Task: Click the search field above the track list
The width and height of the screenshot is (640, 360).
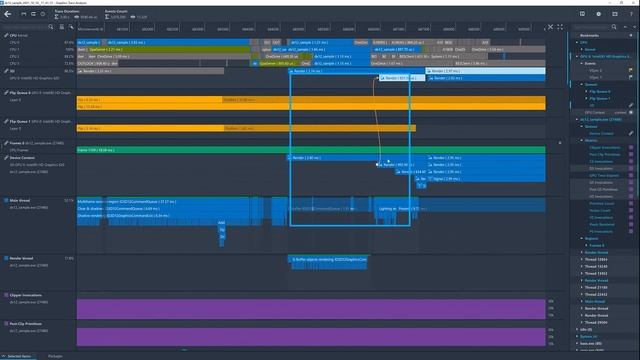Action: point(24,27)
